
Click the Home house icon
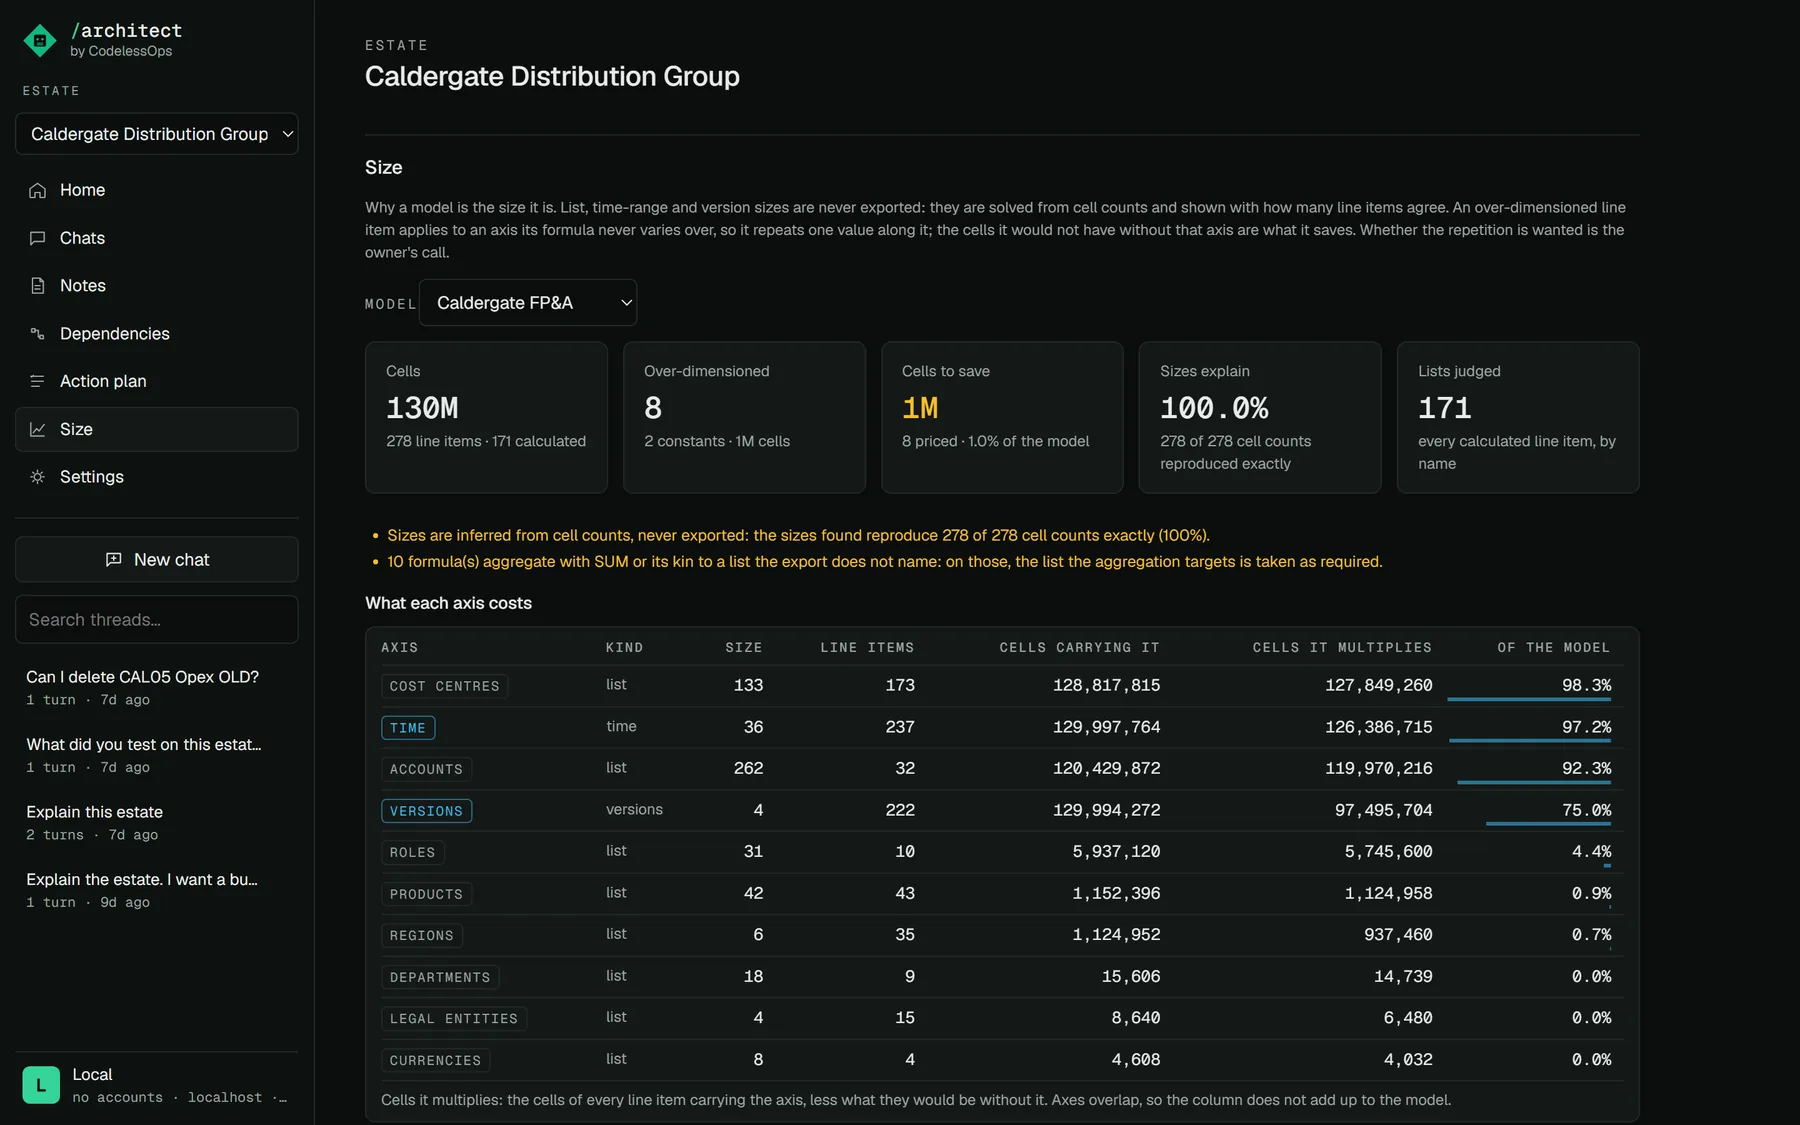click(38, 190)
